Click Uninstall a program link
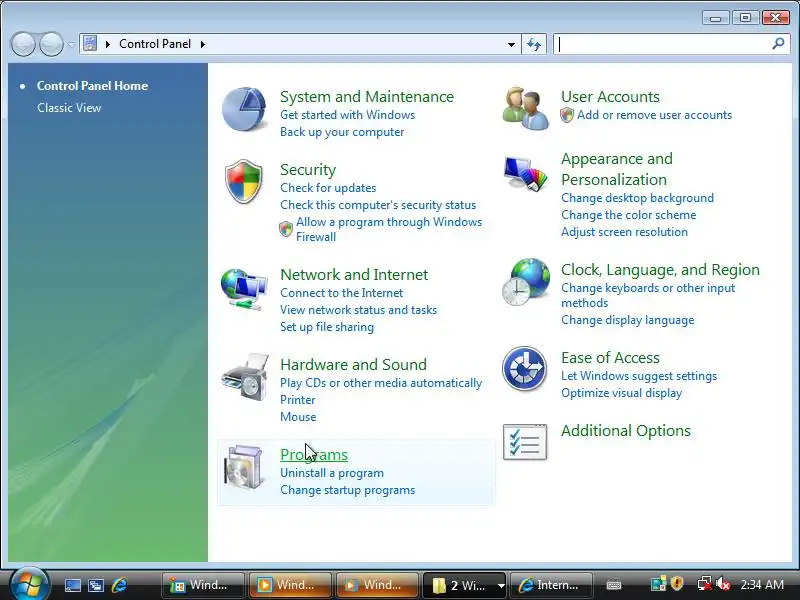The width and height of the screenshot is (800, 600). tap(332, 473)
